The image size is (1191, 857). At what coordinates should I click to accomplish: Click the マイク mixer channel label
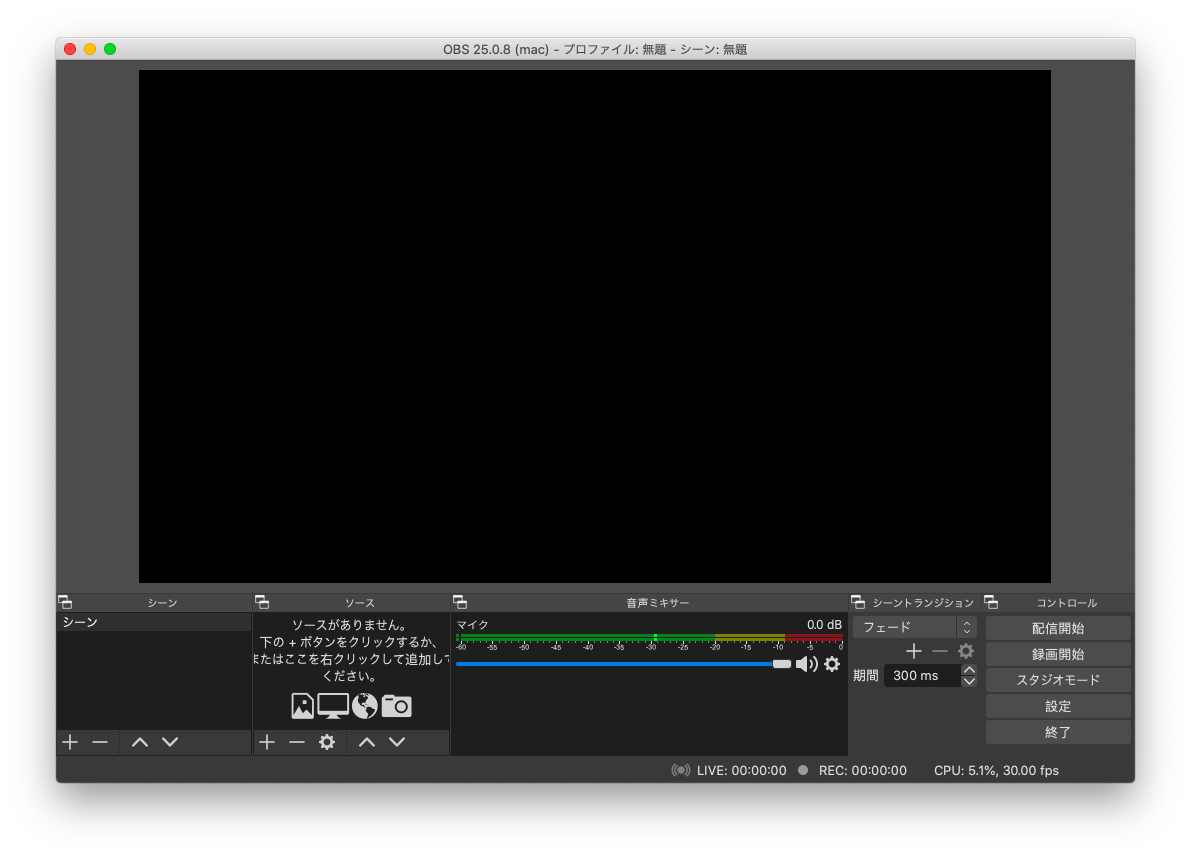[472, 625]
